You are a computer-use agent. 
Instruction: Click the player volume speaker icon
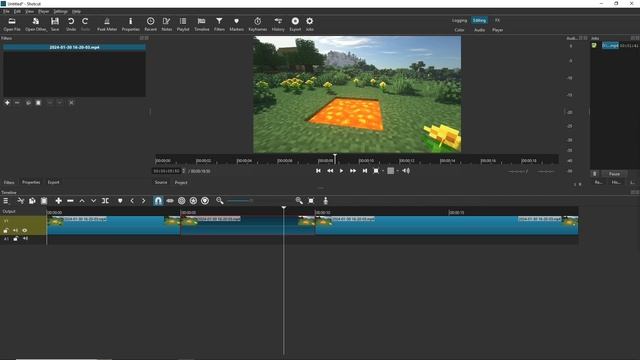406,171
